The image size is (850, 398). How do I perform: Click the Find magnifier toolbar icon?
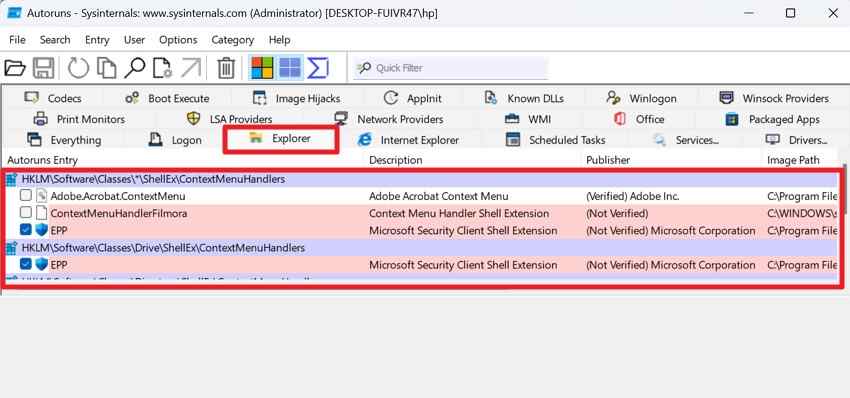pyautogui.click(x=134, y=68)
